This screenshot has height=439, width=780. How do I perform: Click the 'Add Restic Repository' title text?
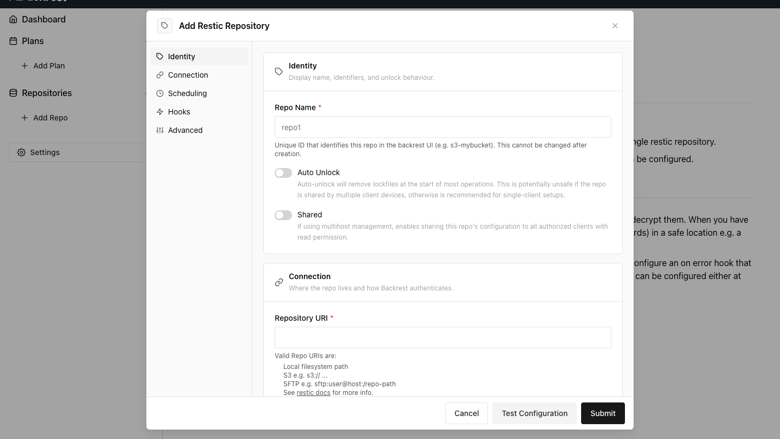224,26
